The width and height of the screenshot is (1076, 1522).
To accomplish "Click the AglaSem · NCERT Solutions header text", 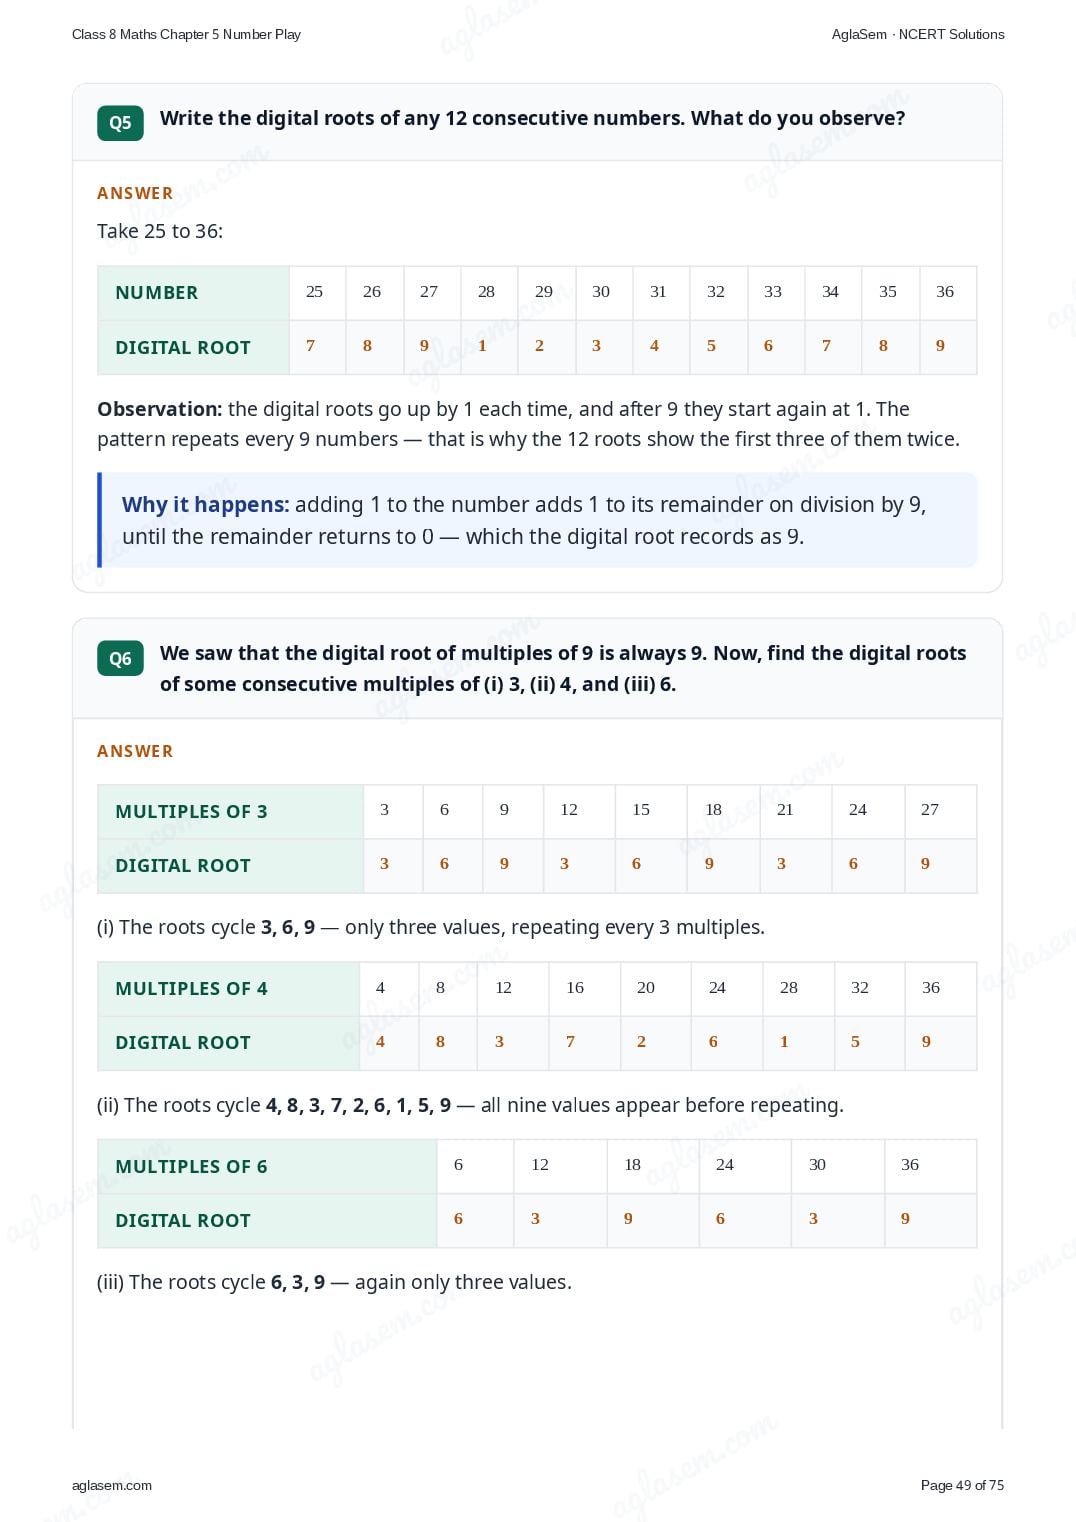I will [918, 34].
